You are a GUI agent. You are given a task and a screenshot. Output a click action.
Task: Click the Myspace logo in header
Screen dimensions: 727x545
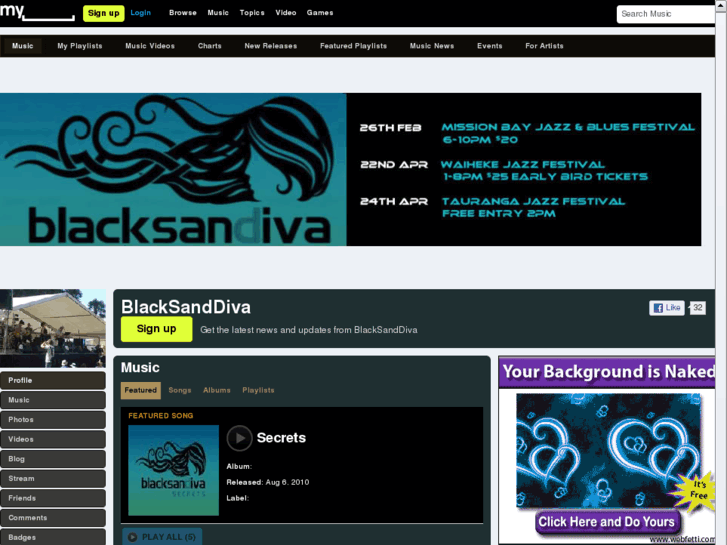click(x=37, y=13)
